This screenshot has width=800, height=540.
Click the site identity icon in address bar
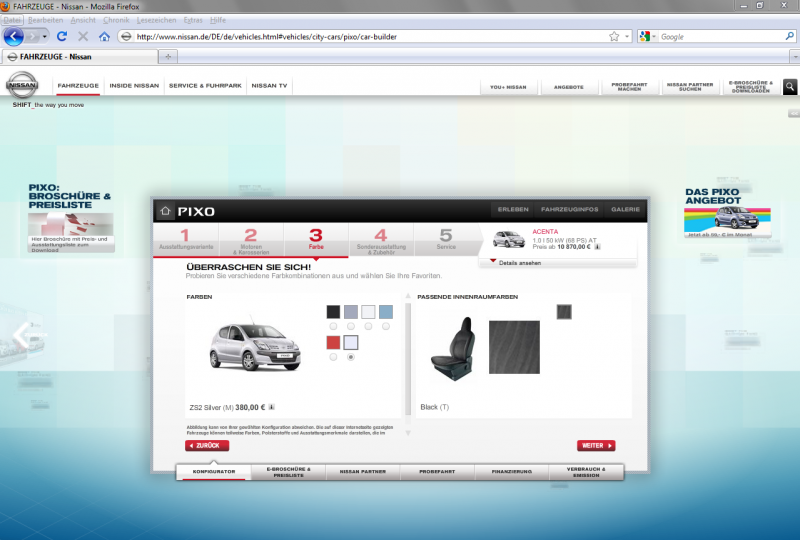pos(126,36)
